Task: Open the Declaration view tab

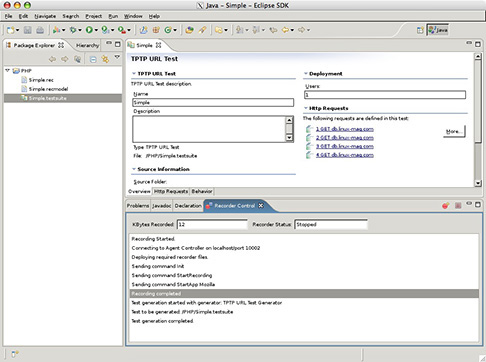Action: (188, 206)
